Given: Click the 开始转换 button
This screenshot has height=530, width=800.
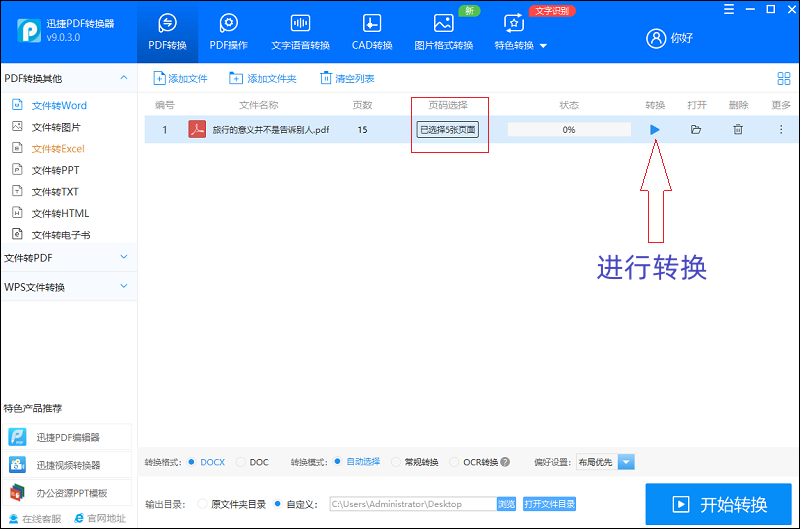Looking at the screenshot, I should point(718,504).
